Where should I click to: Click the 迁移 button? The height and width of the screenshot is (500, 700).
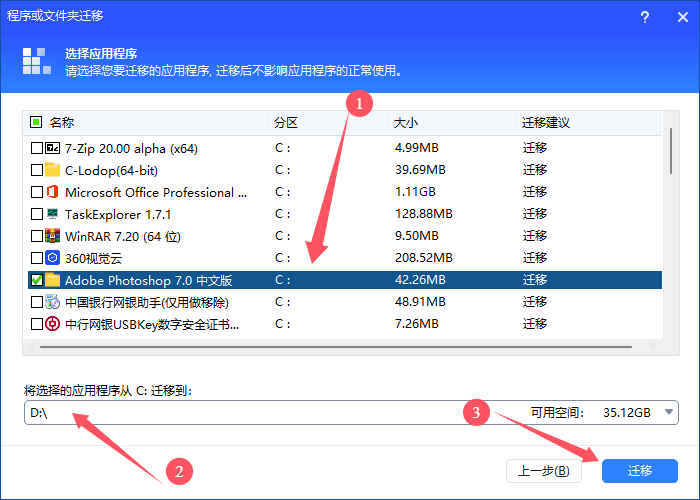click(x=640, y=471)
